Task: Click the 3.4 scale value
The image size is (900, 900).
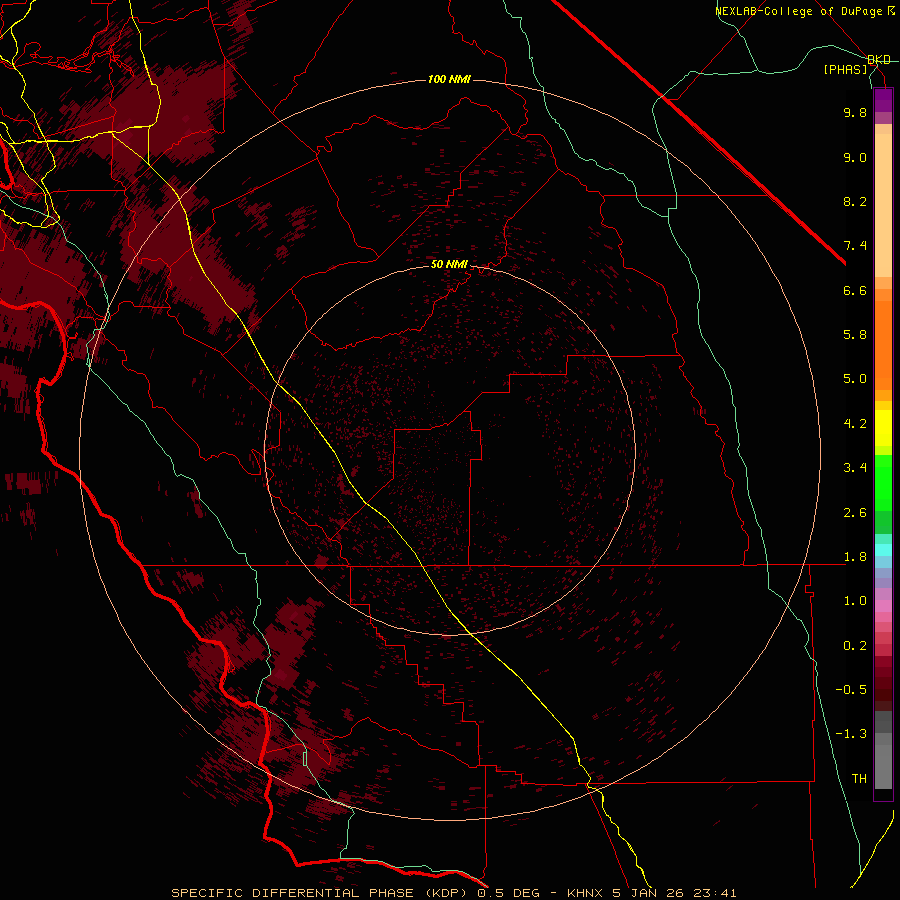Action: [x=855, y=468]
